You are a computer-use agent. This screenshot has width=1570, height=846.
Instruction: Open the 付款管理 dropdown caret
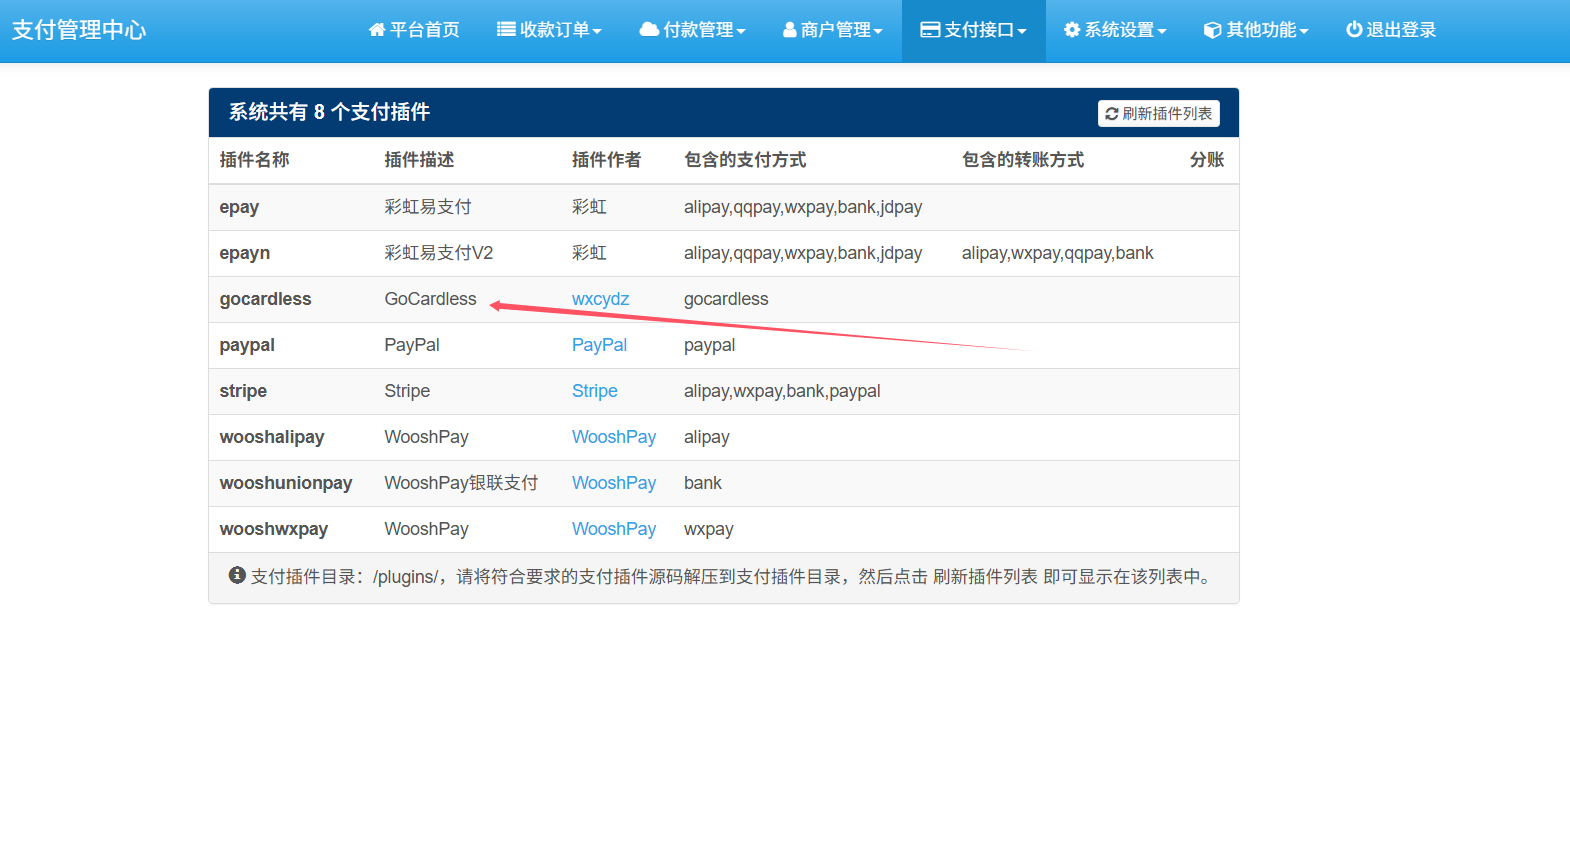[741, 31]
